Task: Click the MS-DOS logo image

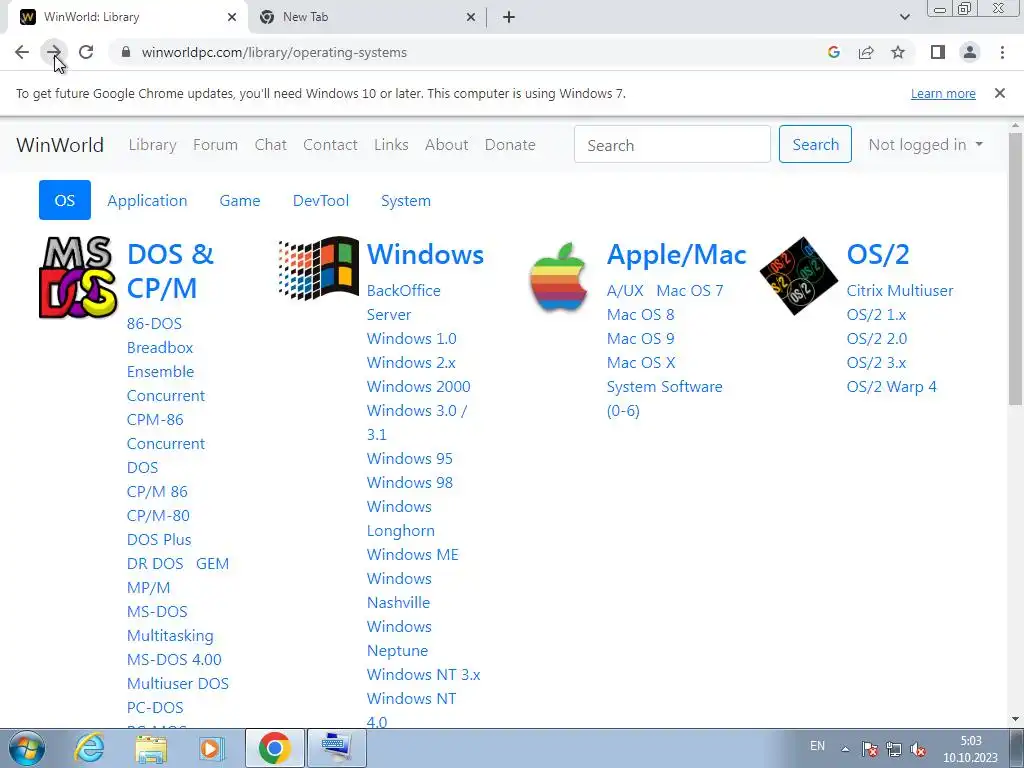Action: (x=78, y=278)
